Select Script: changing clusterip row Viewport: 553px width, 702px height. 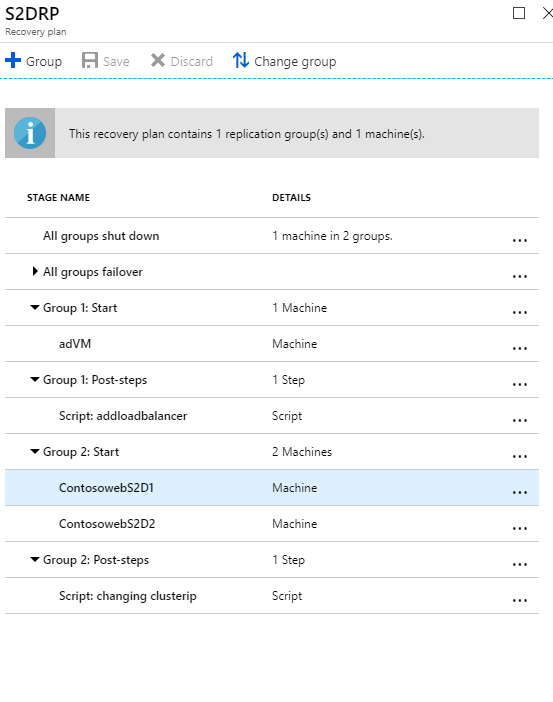(x=272, y=596)
